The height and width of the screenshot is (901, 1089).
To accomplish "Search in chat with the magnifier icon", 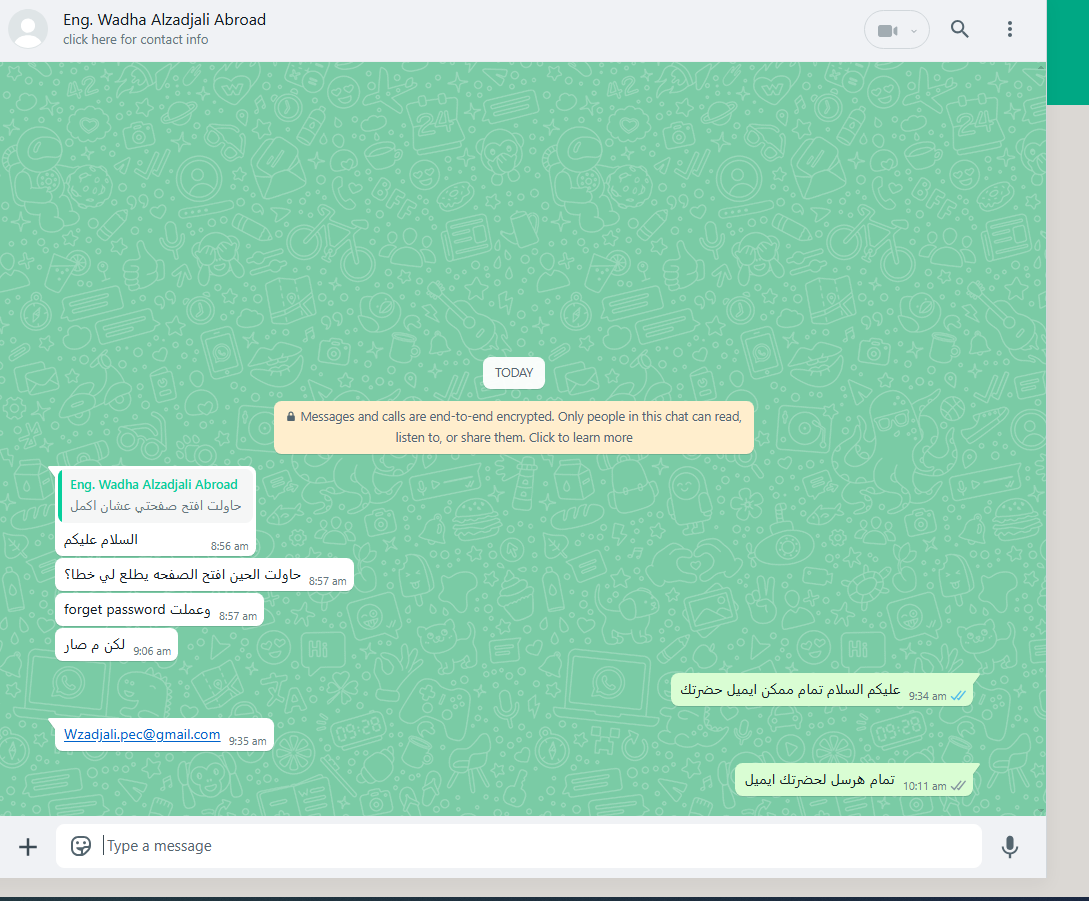I will [959, 29].
